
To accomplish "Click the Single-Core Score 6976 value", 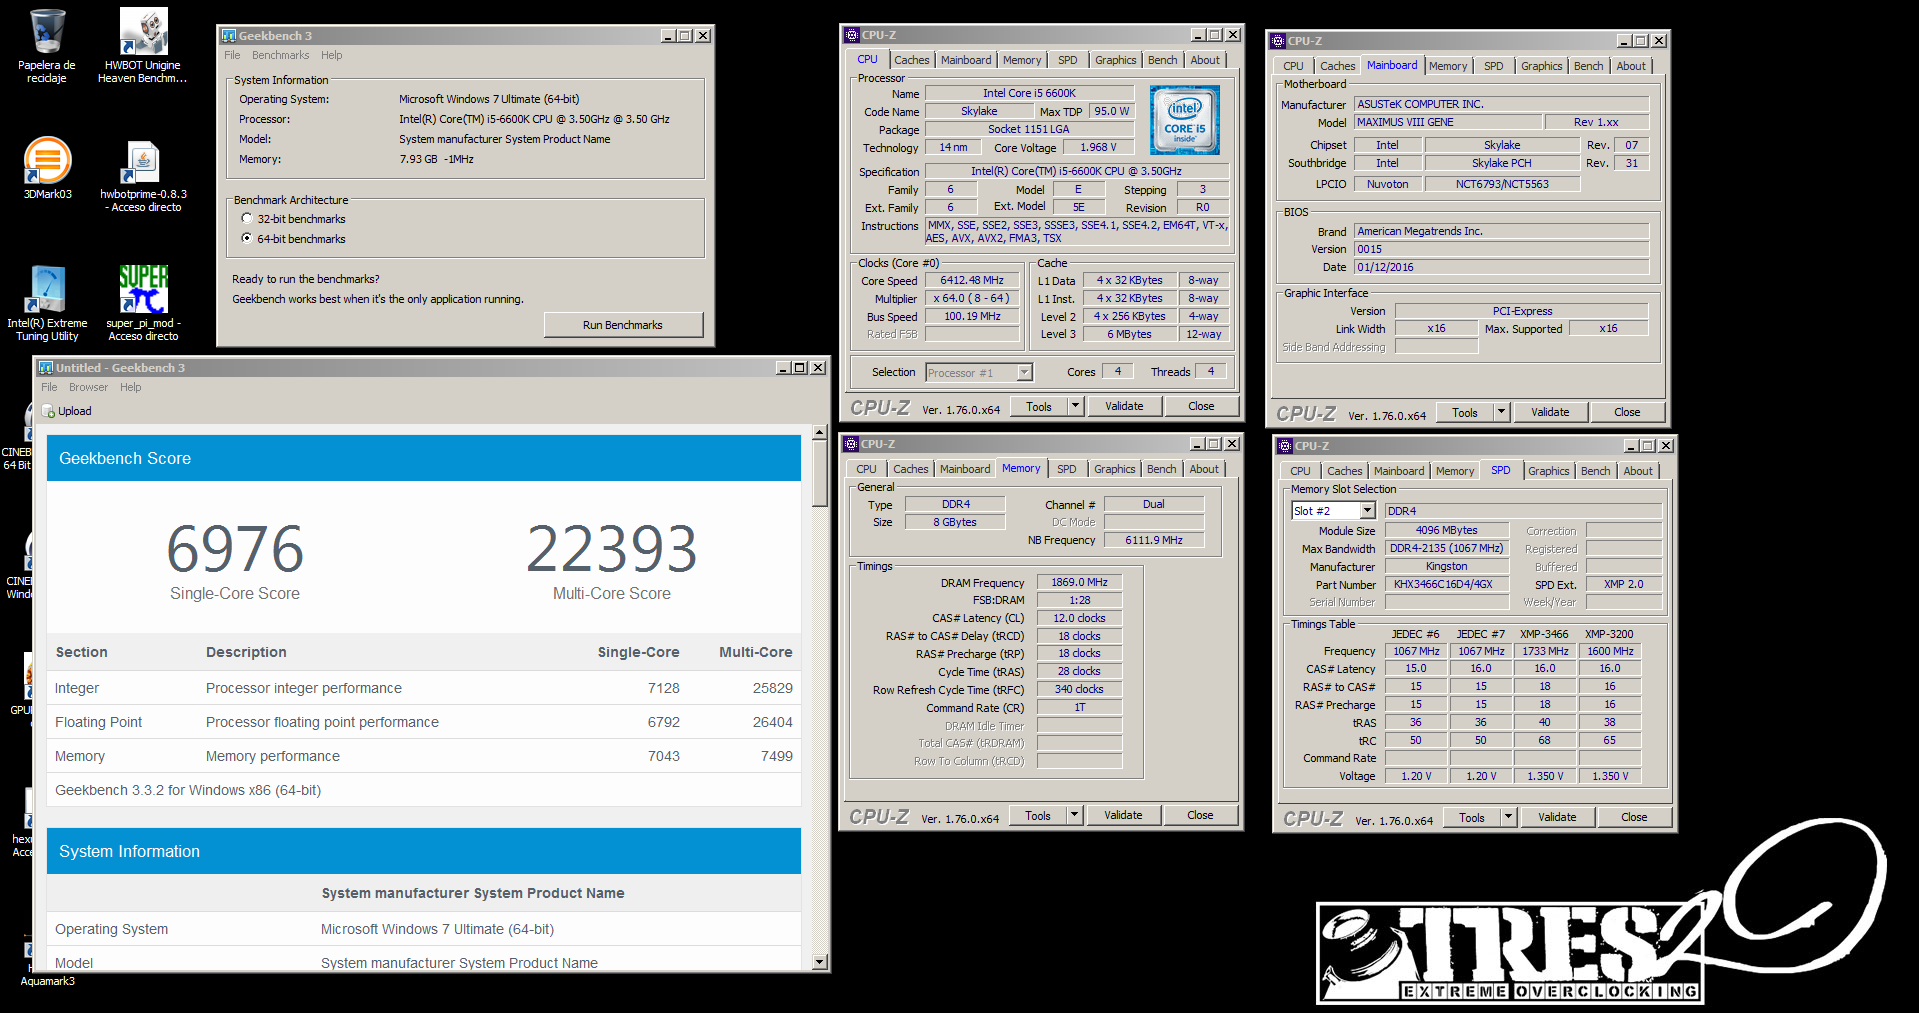I will pyautogui.click(x=235, y=549).
